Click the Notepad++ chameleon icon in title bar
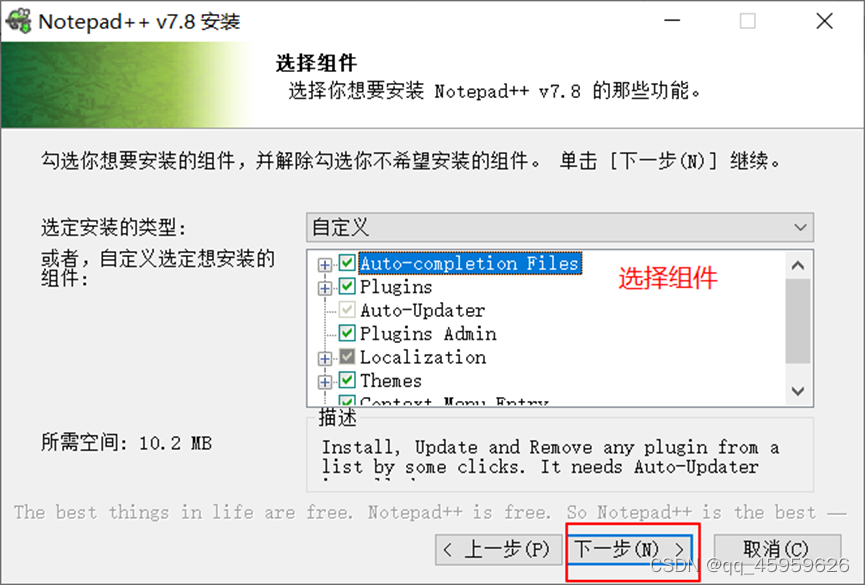 [18, 20]
